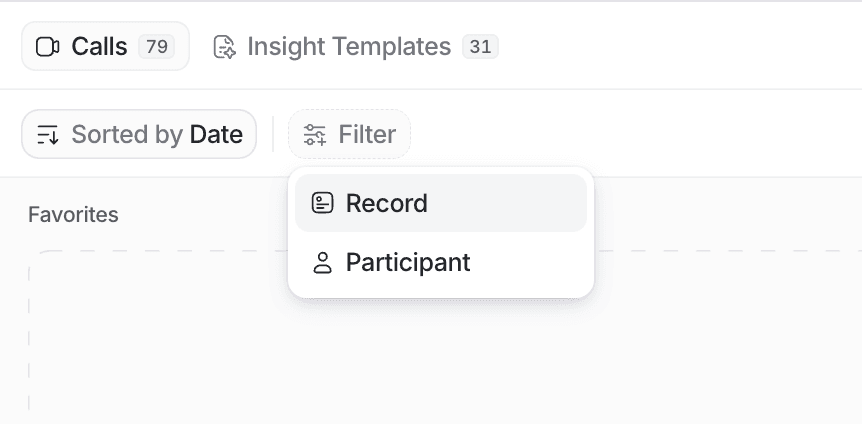This screenshot has height=424, width=862.
Task: Click the record card icon in dropdown
Action: (323, 203)
